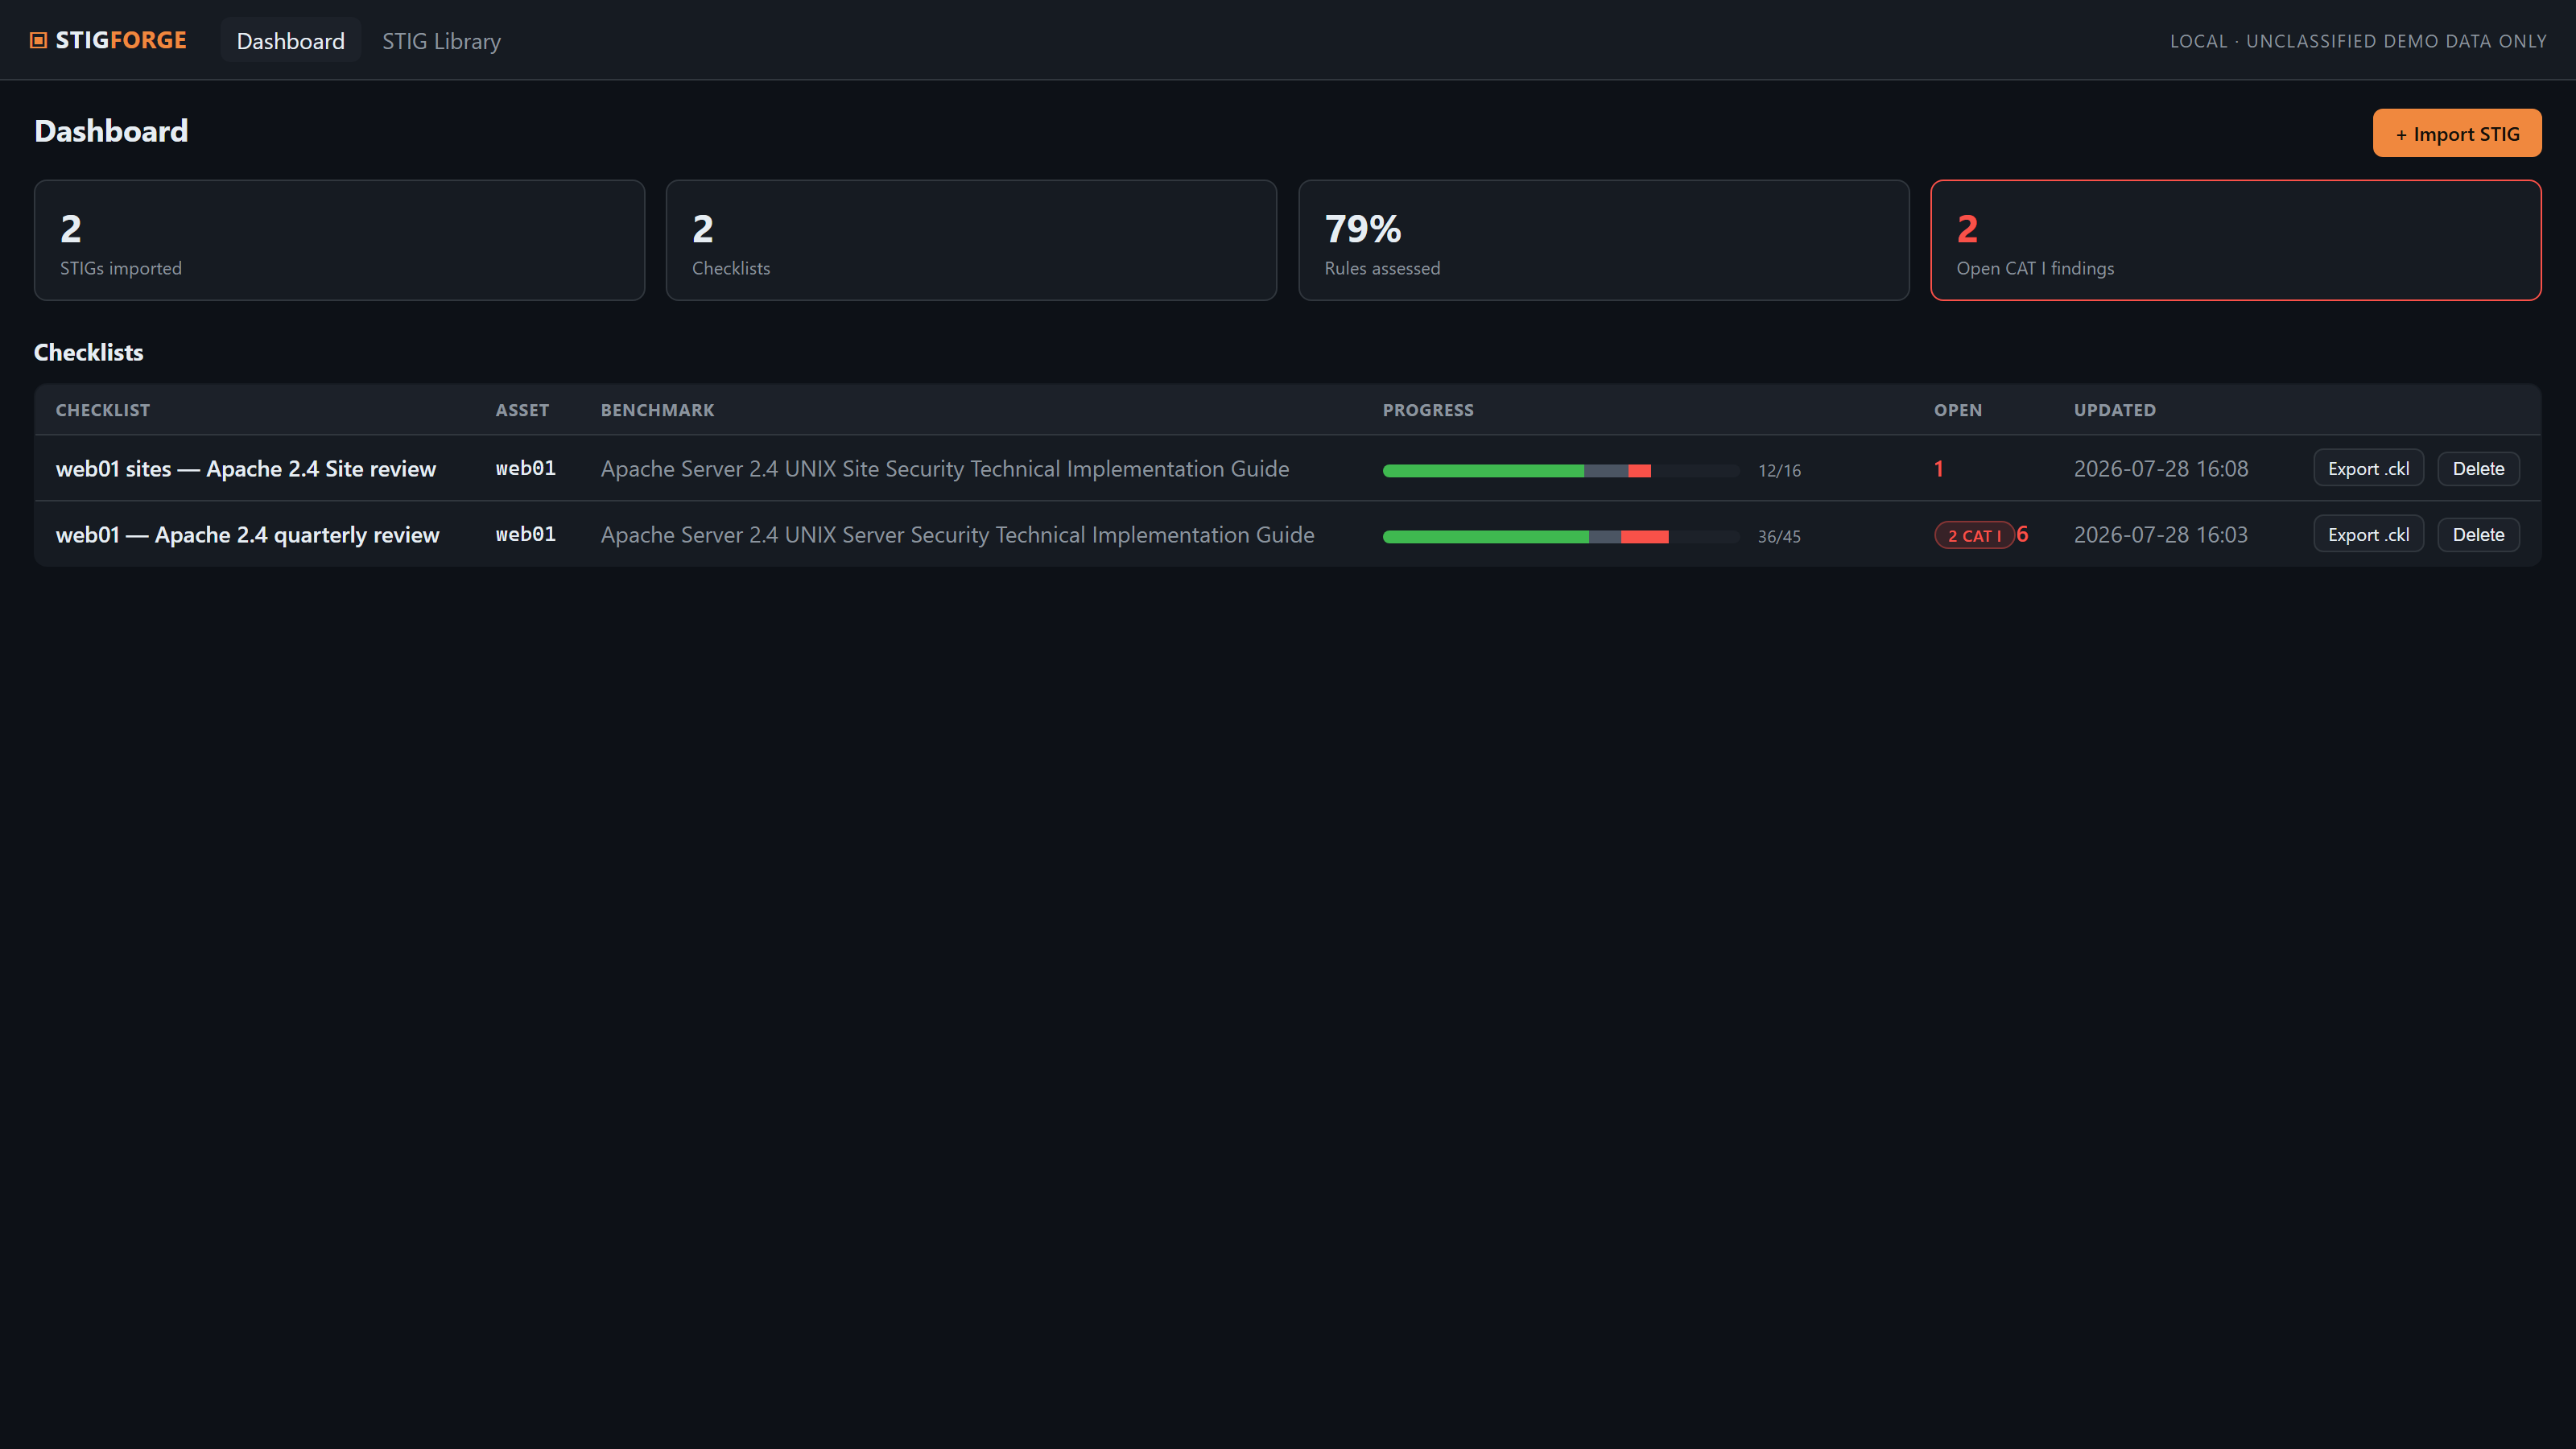Click the Import STIG button
The height and width of the screenshot is (1449, 2576).
pos(2456,133)
